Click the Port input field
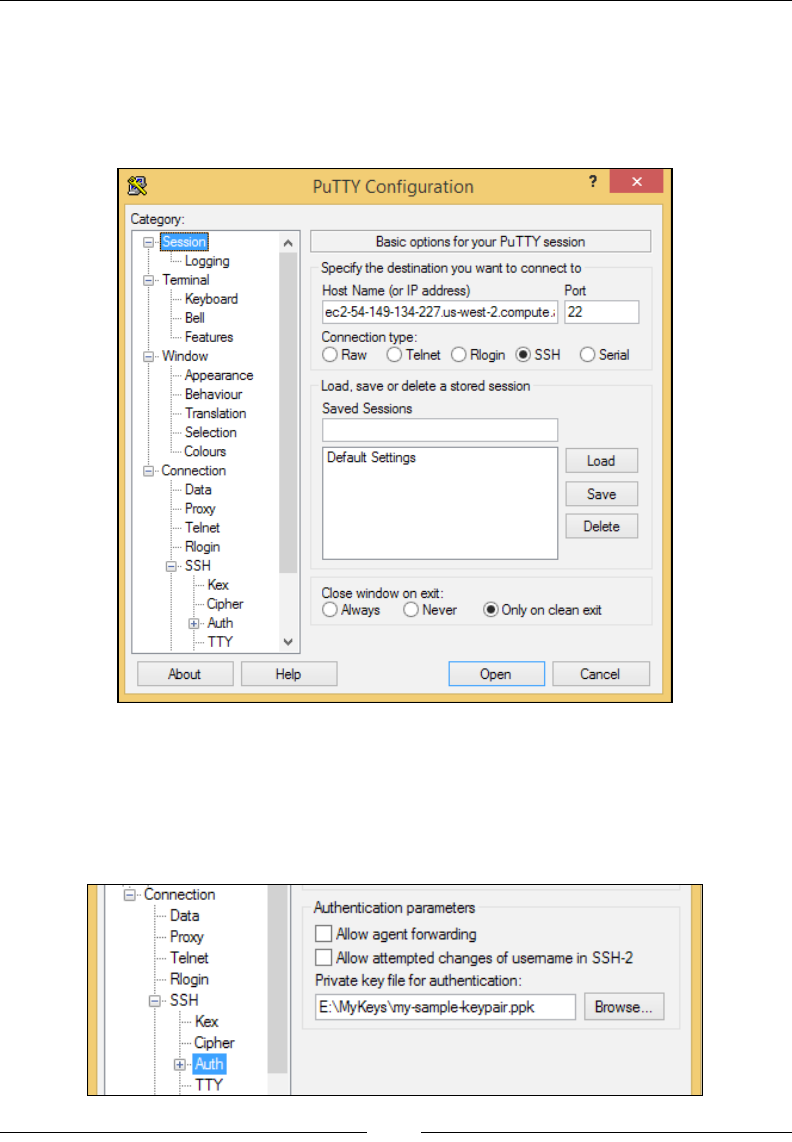This screenshot has height=1142, width=792. 602,312
